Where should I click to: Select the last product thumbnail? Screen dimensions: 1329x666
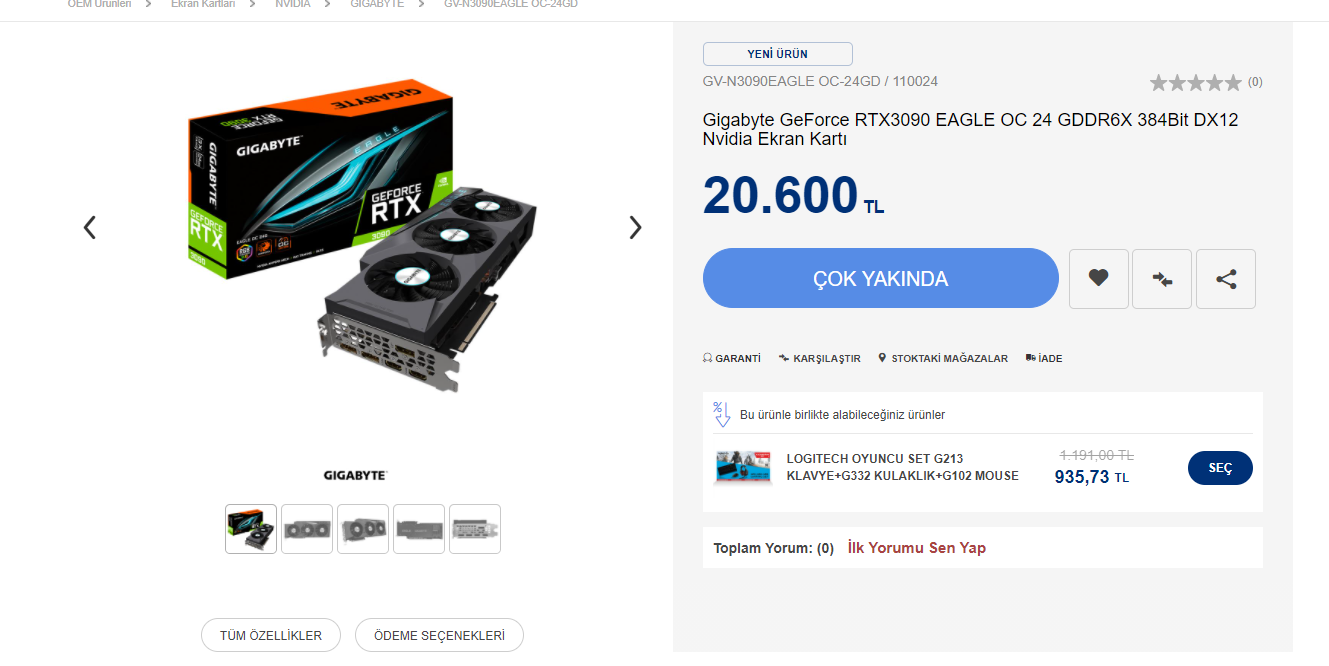[x=475, y=529]
